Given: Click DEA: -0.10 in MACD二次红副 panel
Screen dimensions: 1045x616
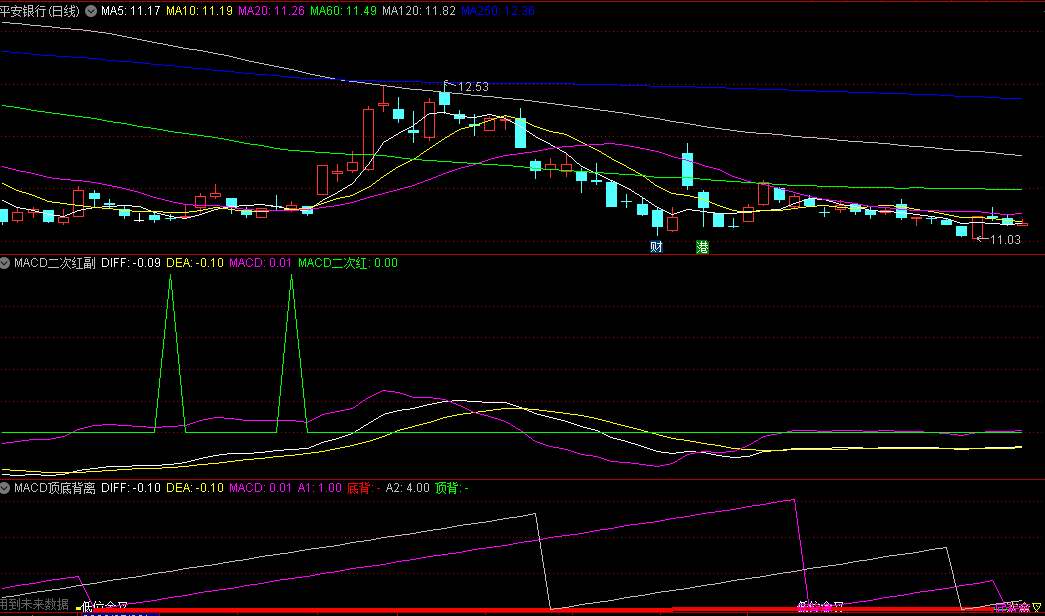Looking at the screenshot, I should coord(195,263).
